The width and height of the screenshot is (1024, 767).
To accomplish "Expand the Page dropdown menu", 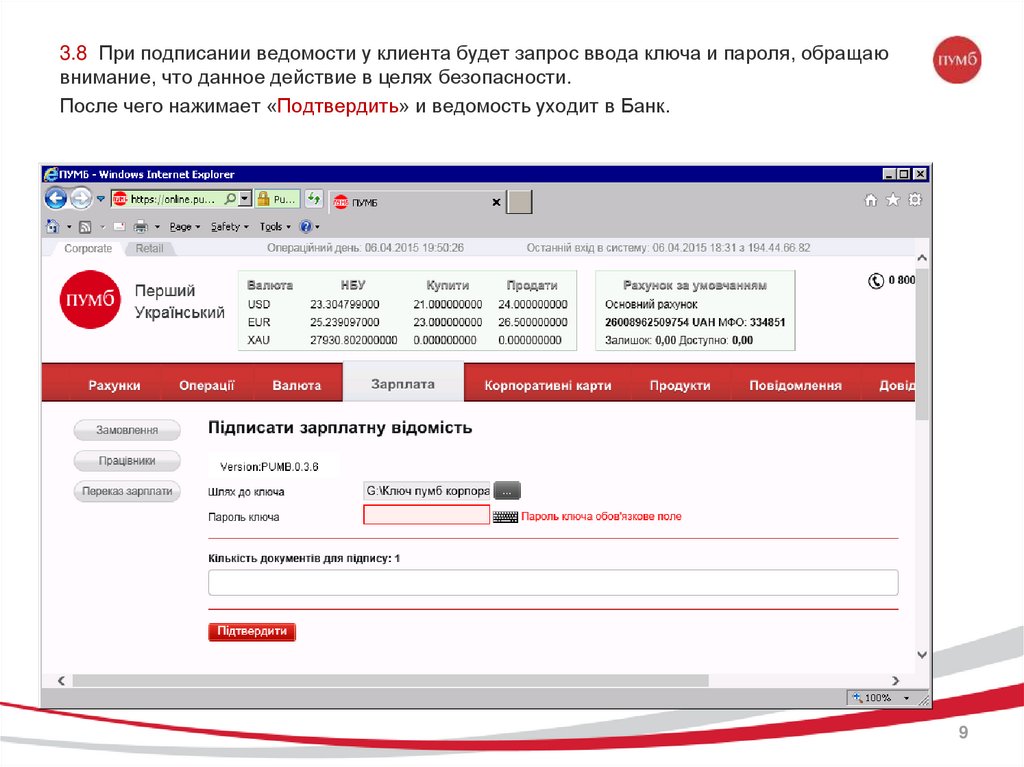I will tap(184, 227).
